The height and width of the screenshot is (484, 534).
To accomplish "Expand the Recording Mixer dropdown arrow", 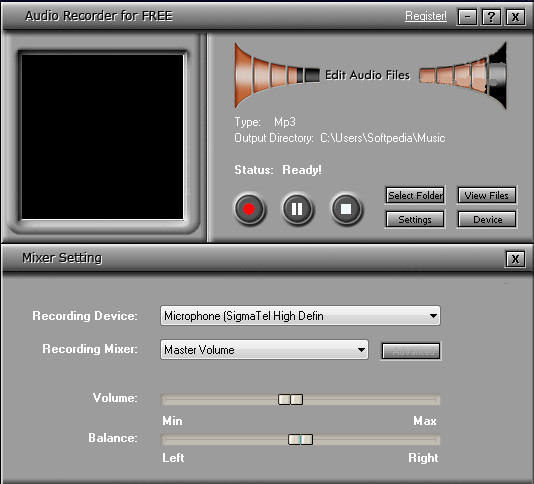I will click(x=361, y=349).
